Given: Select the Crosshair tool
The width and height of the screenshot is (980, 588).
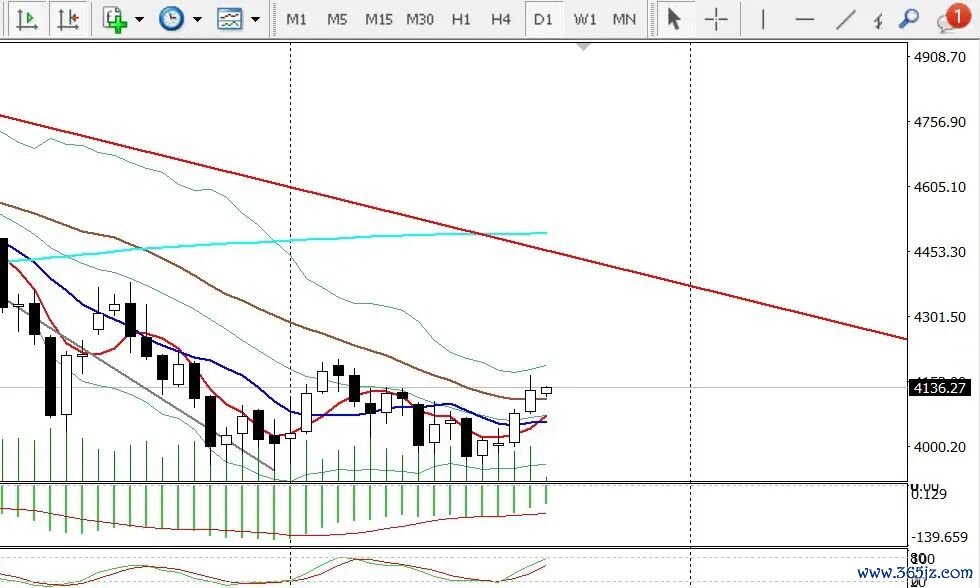Looking at the screenshot, I should [716, 19].
